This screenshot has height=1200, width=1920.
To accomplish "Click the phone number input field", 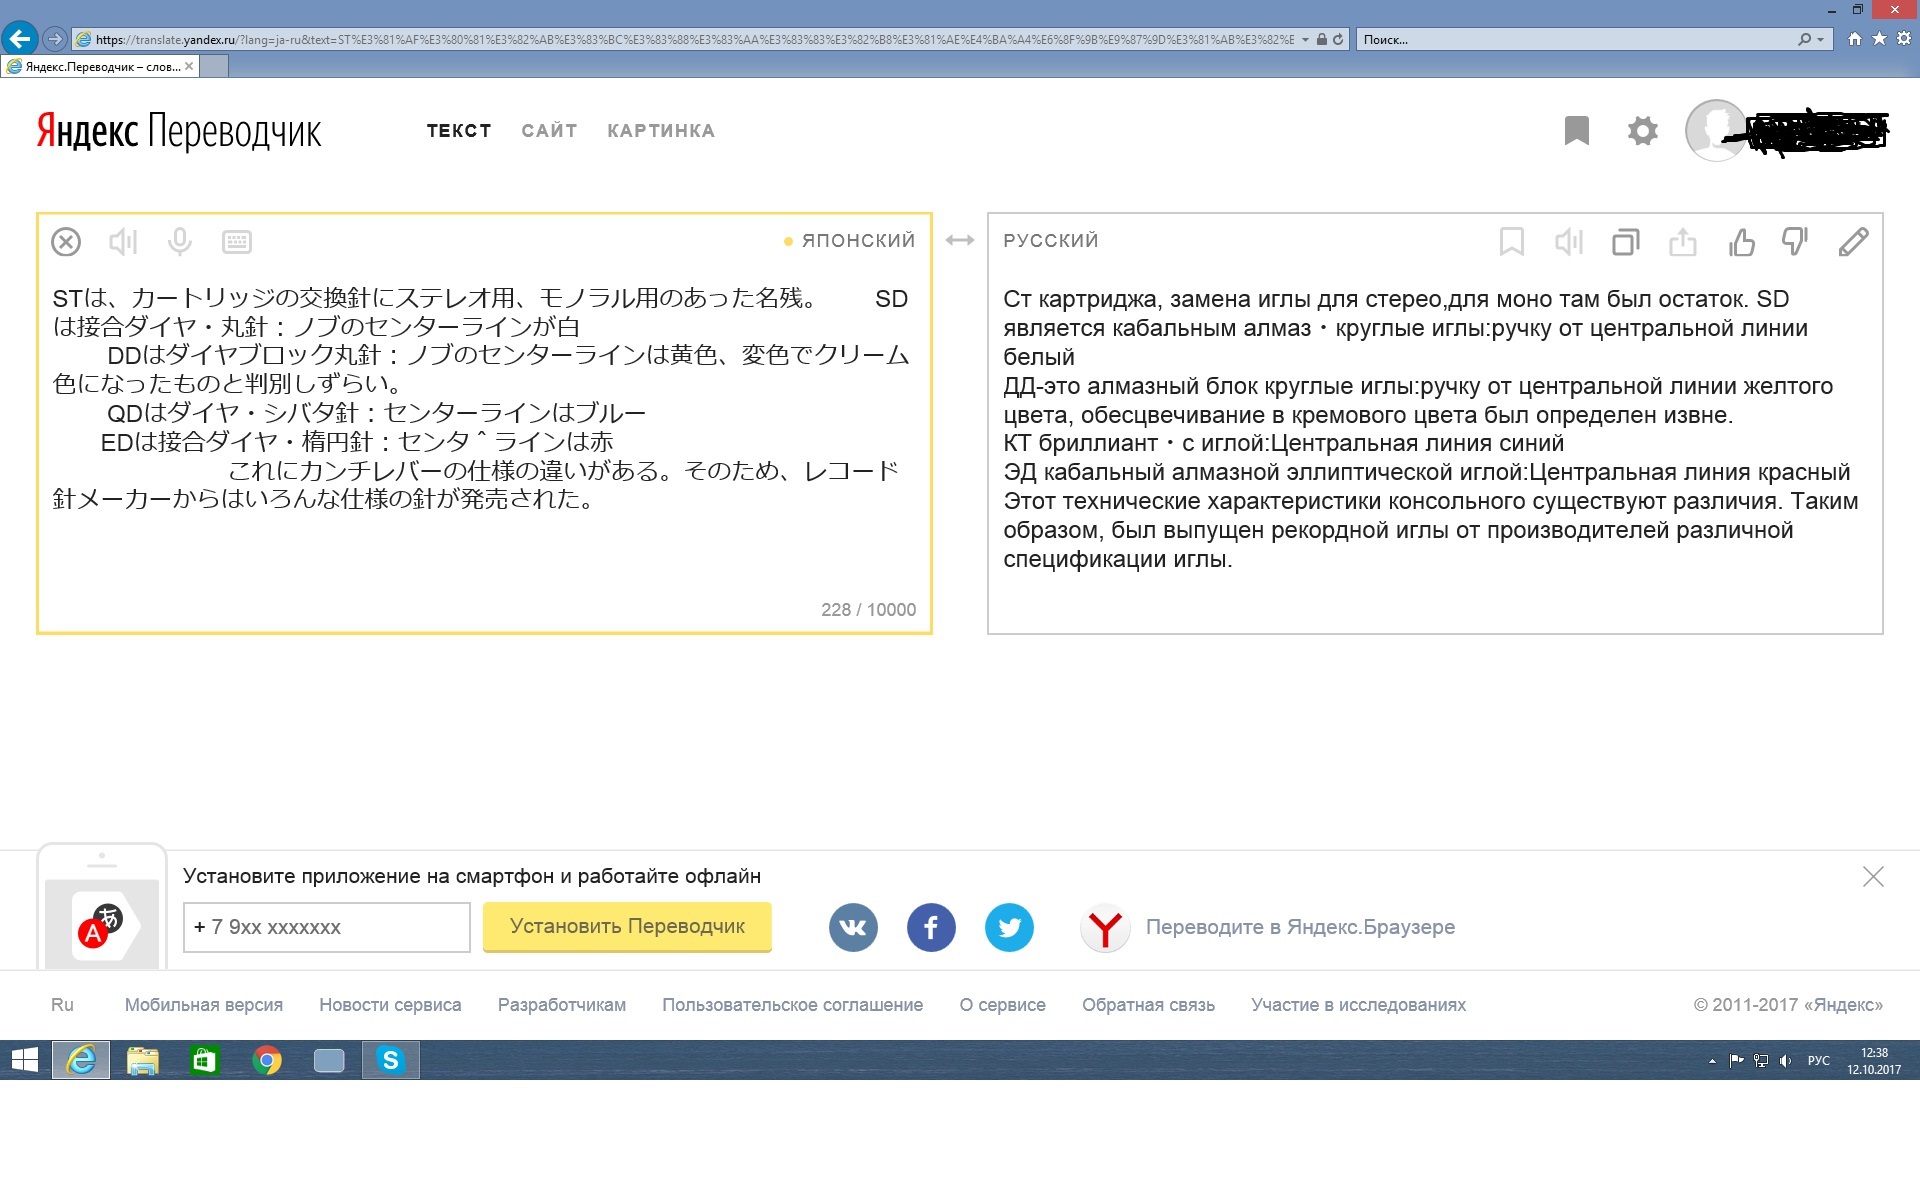I will coord(326,927).
